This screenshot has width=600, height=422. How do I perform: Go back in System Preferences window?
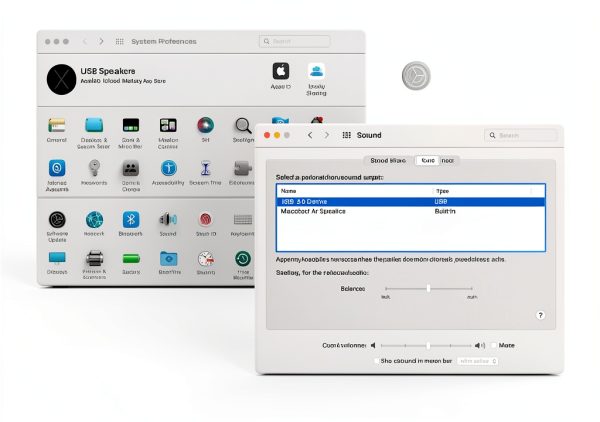pyautogui.click(x=85, y=41)
